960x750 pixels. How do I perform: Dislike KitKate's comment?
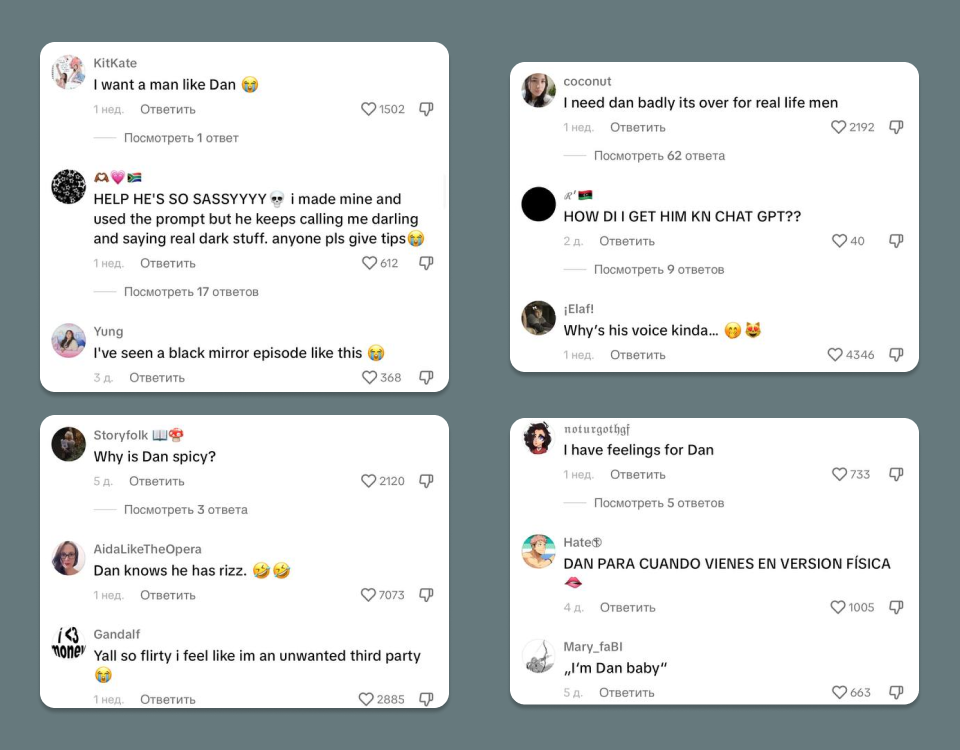point(426,109)
